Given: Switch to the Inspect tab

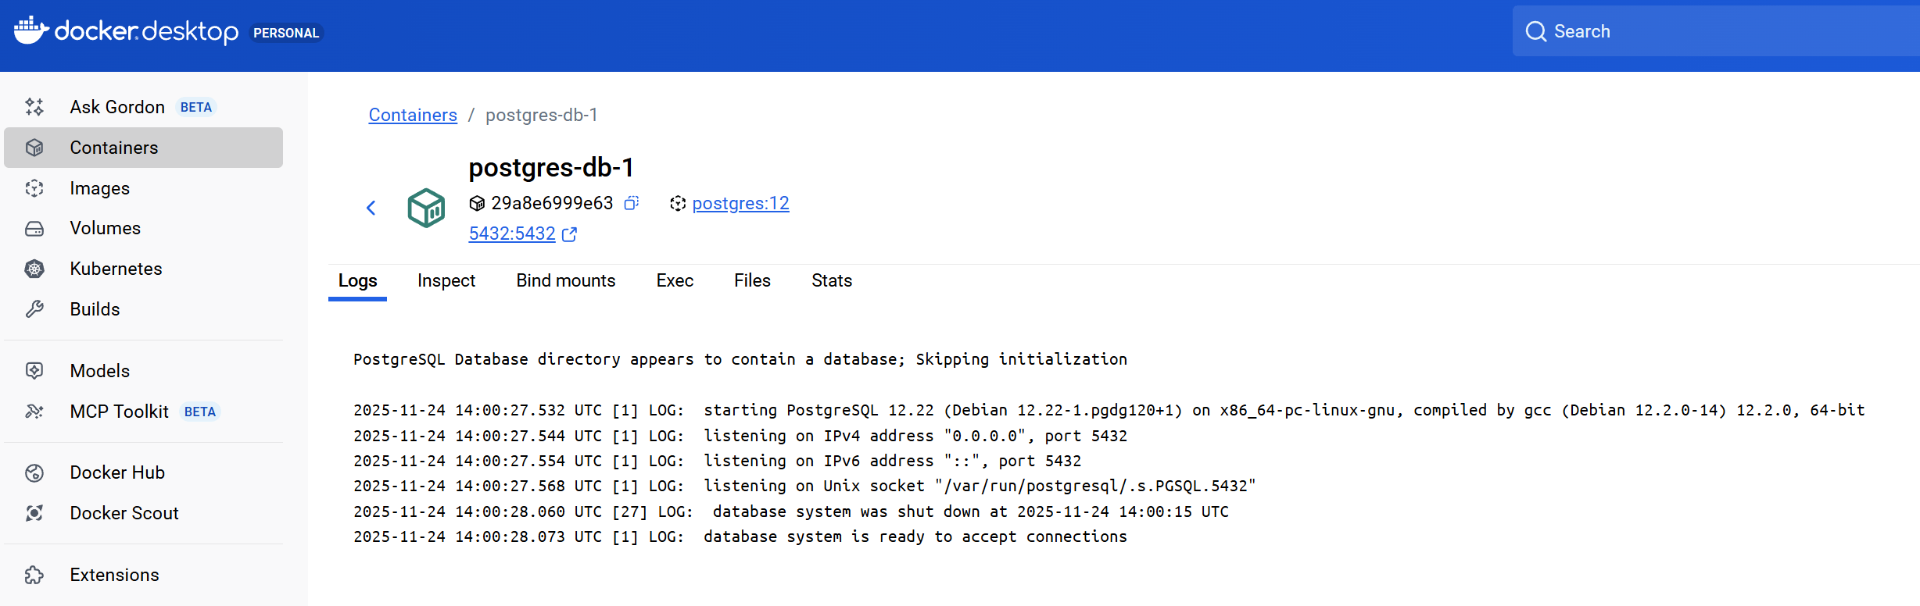Looking at the screenshot, I should 446,281.
